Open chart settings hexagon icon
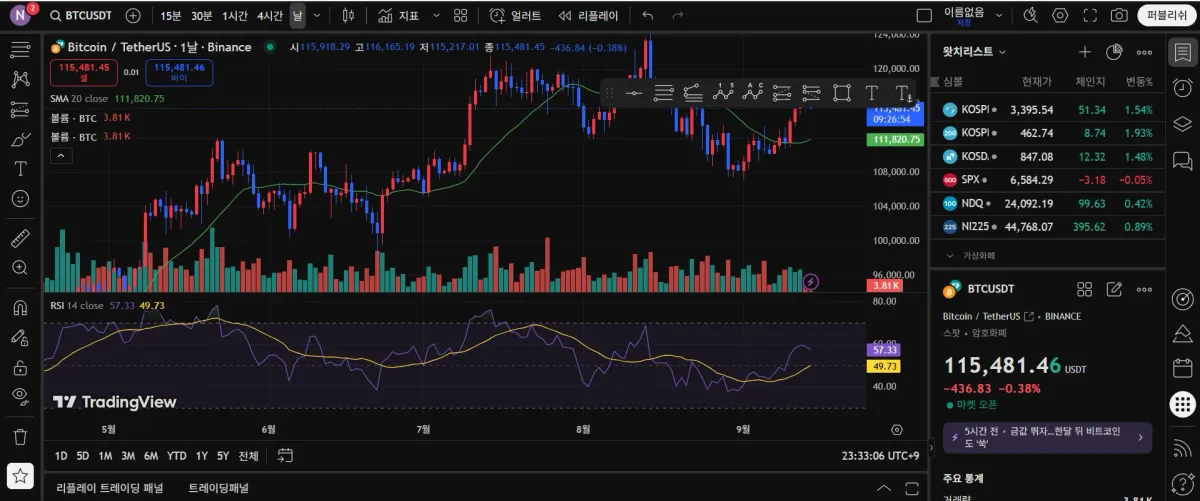1200x501 pixels. 1061,16
